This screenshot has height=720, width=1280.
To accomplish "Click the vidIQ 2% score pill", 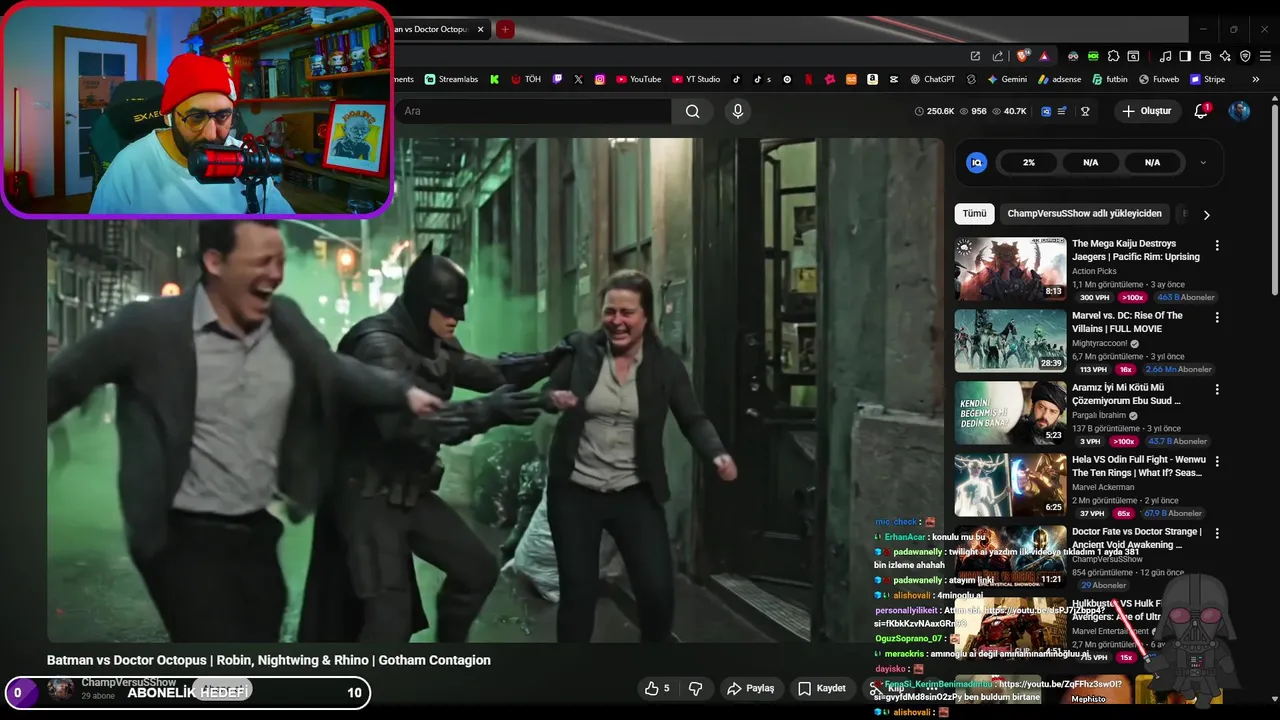I will pos(1029,162).
